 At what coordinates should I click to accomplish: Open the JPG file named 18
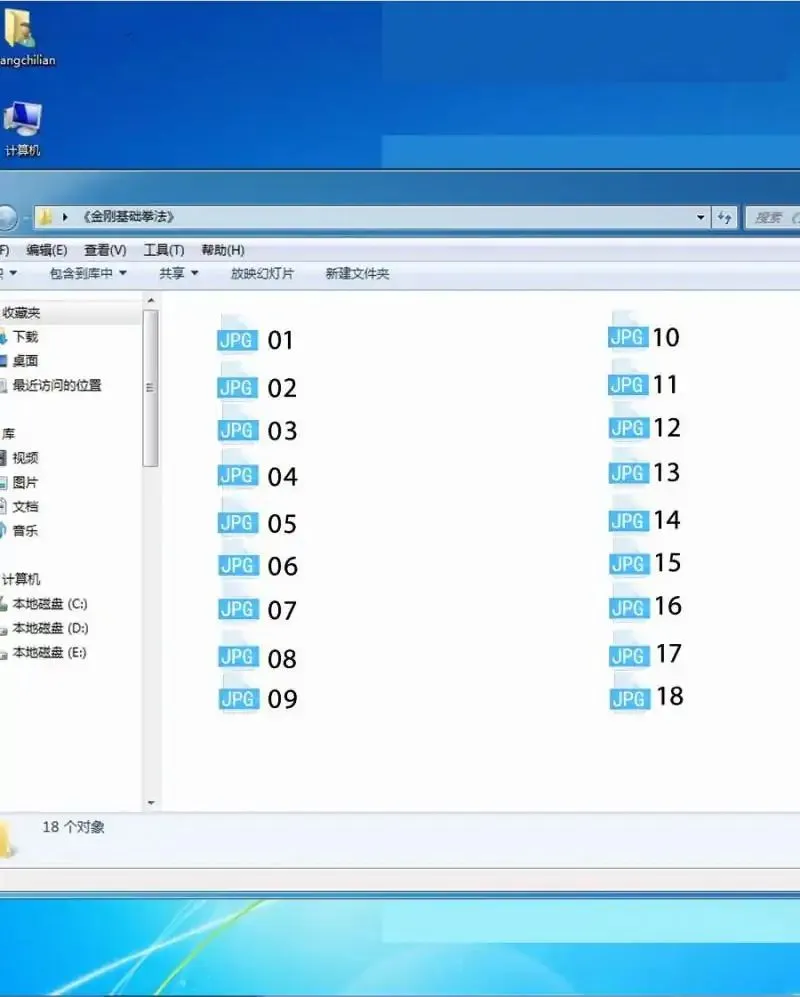click(645, 698)
